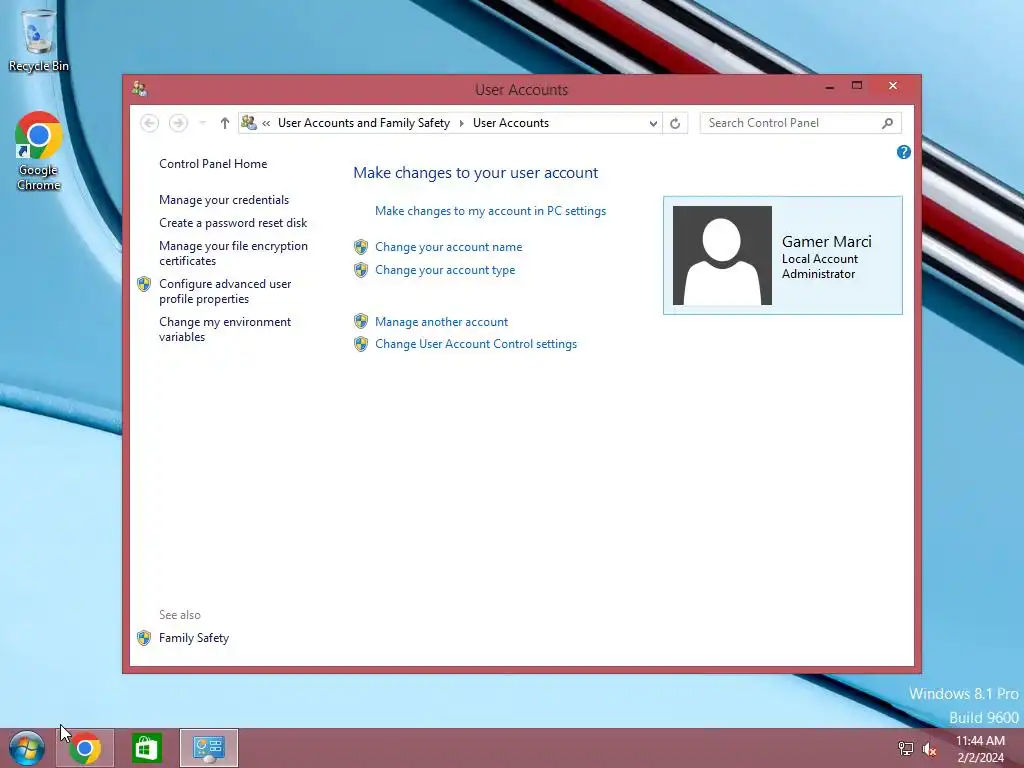Click shield icon beside Change User Account Control
1024x768 pixels.
click(361, 344)
